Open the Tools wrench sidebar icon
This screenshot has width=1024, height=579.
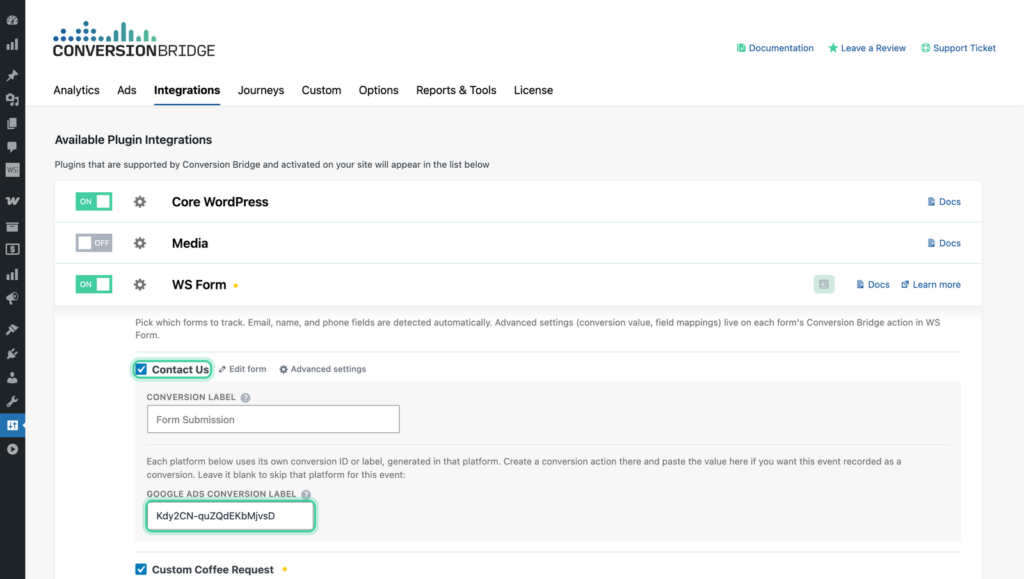point(12,401)
